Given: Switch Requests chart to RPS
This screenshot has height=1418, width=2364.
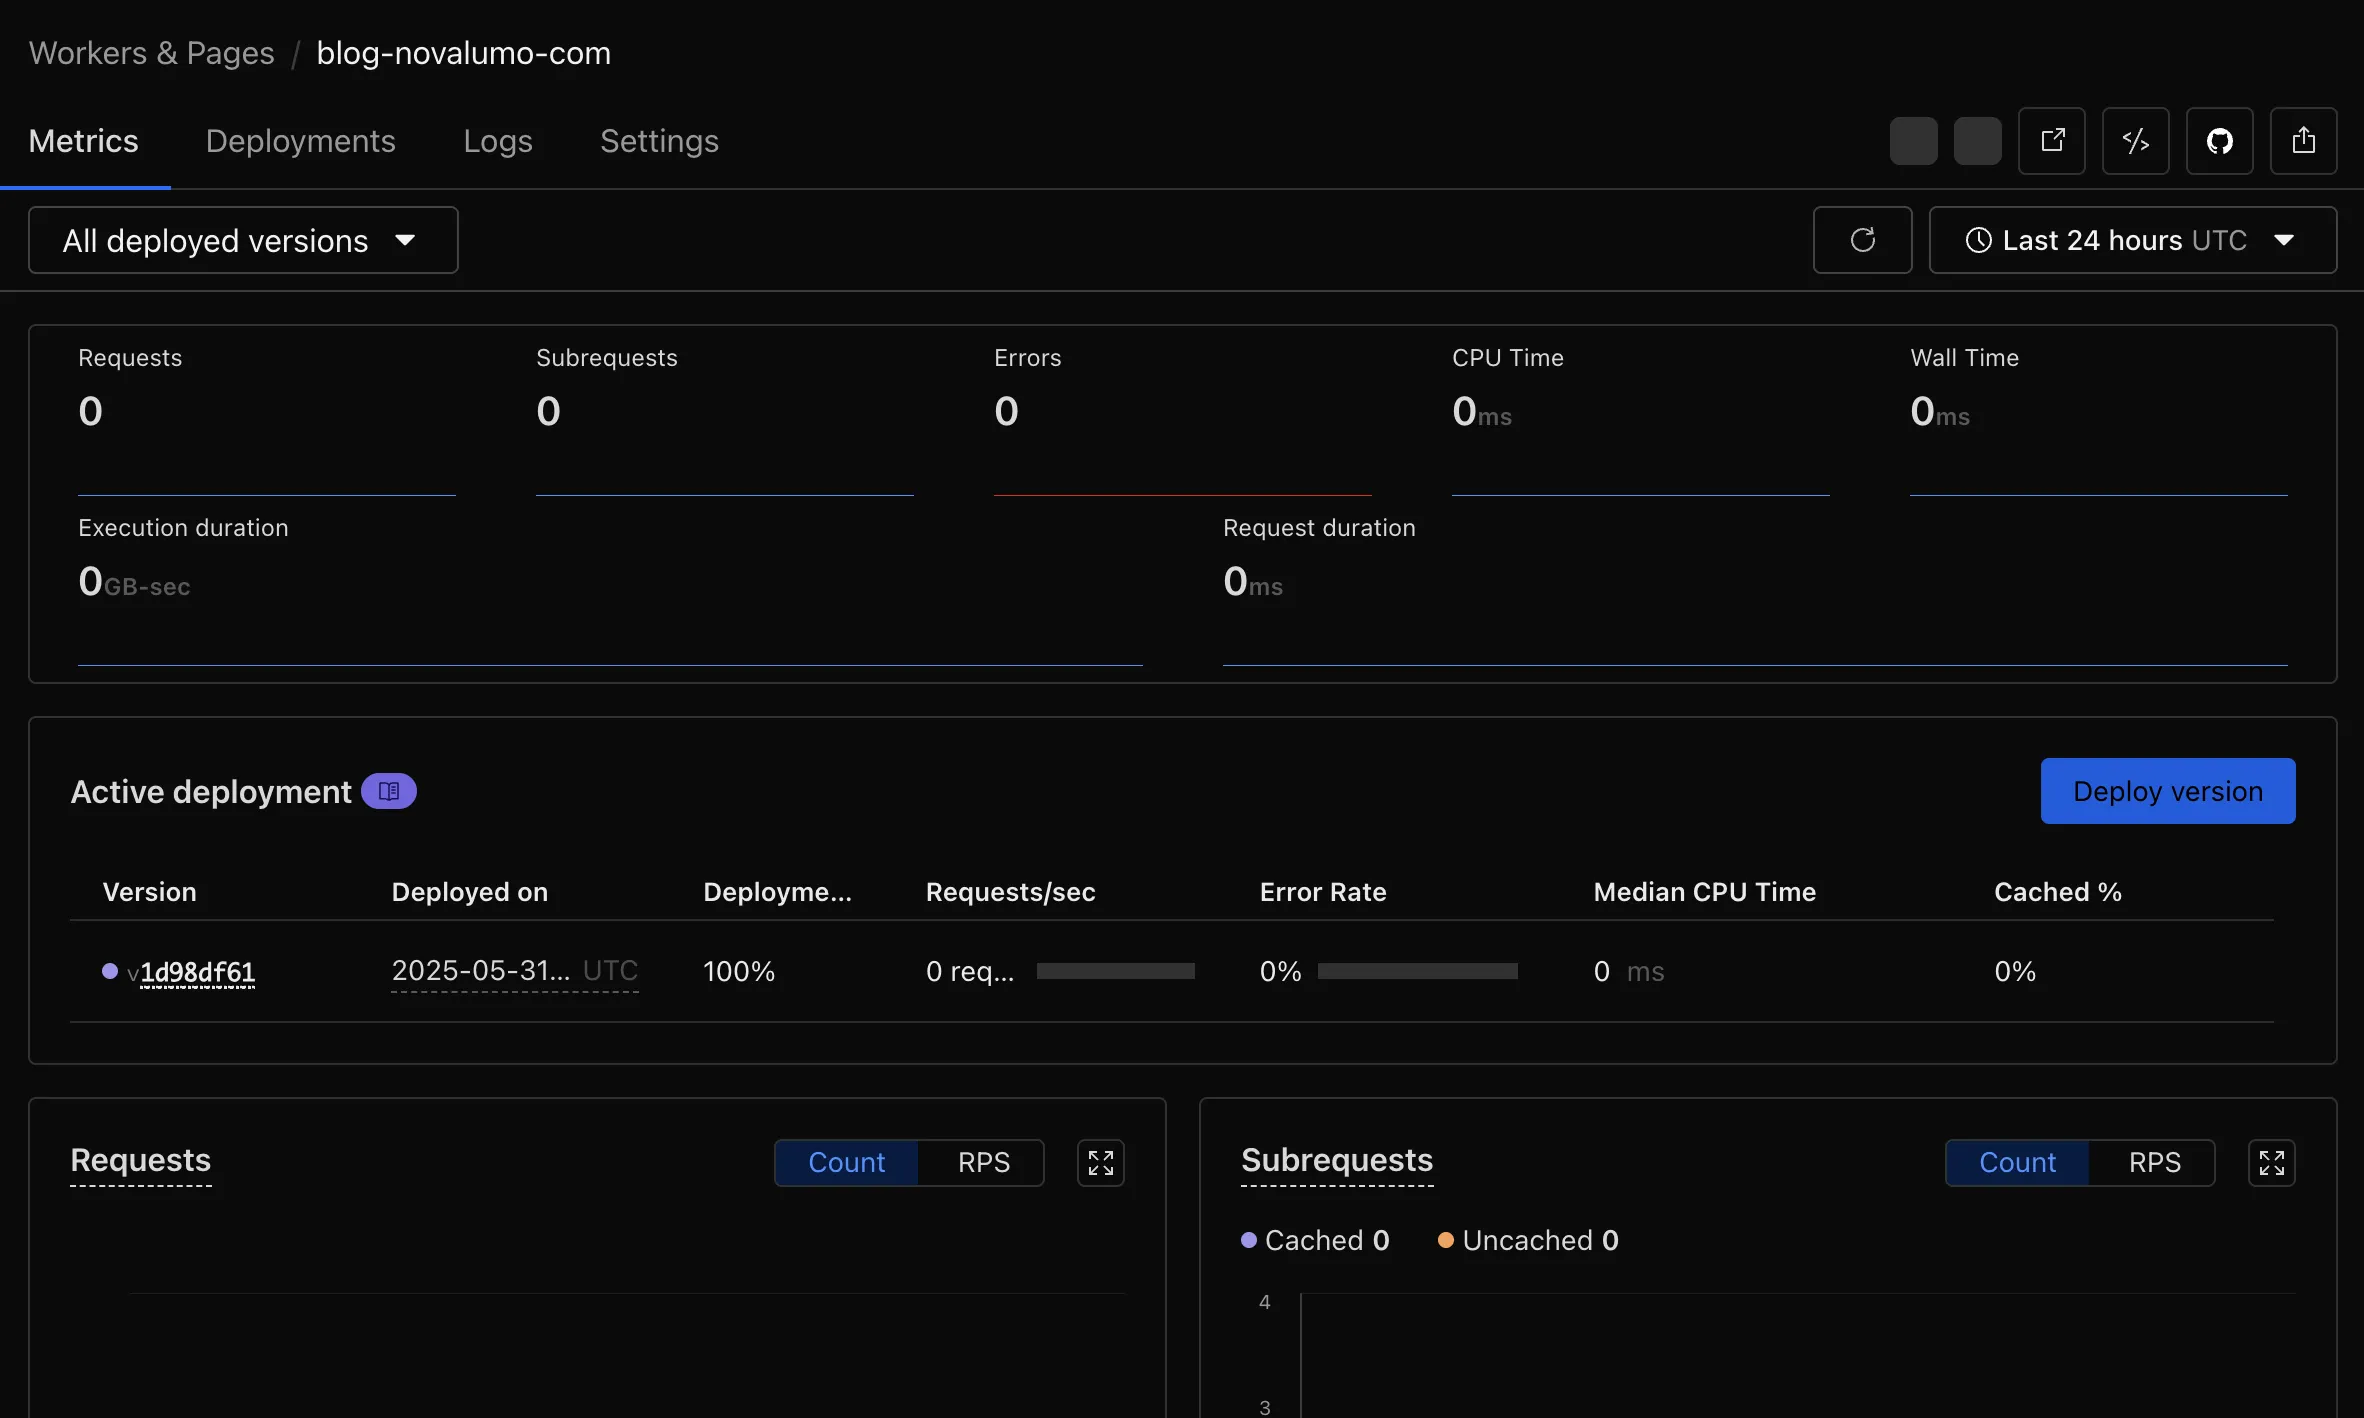Looking at the screenshot, I should [x=983, y=1163].
